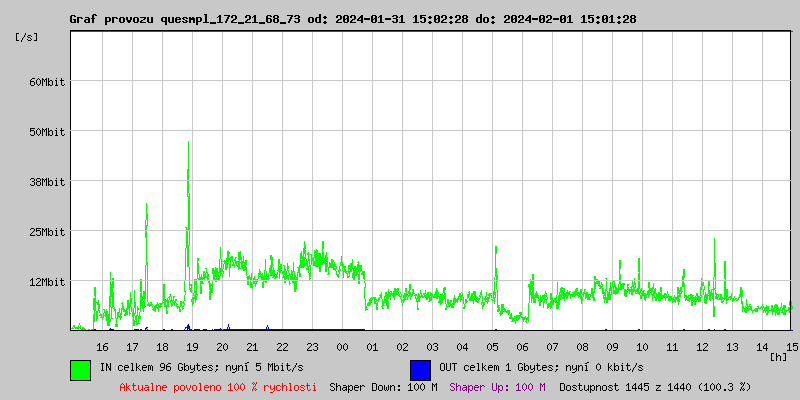
Task: Click the 08 hour marker on x-axis
Action: click(582, 346)
